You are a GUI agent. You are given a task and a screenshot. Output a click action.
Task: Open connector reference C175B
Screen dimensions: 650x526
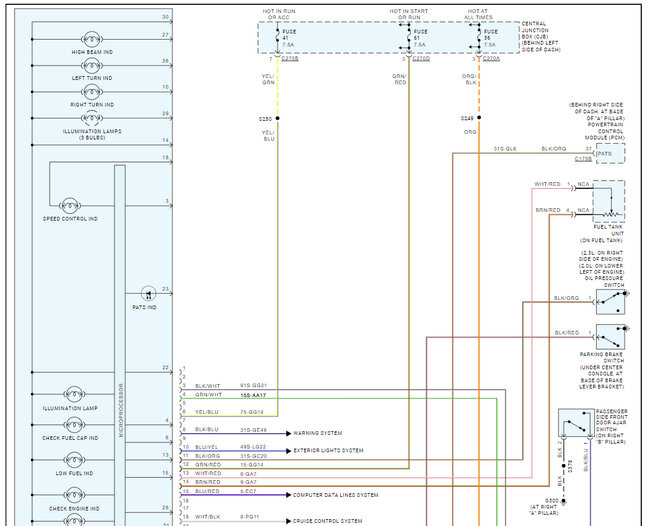pyautogui.click(x=583, y=159)
